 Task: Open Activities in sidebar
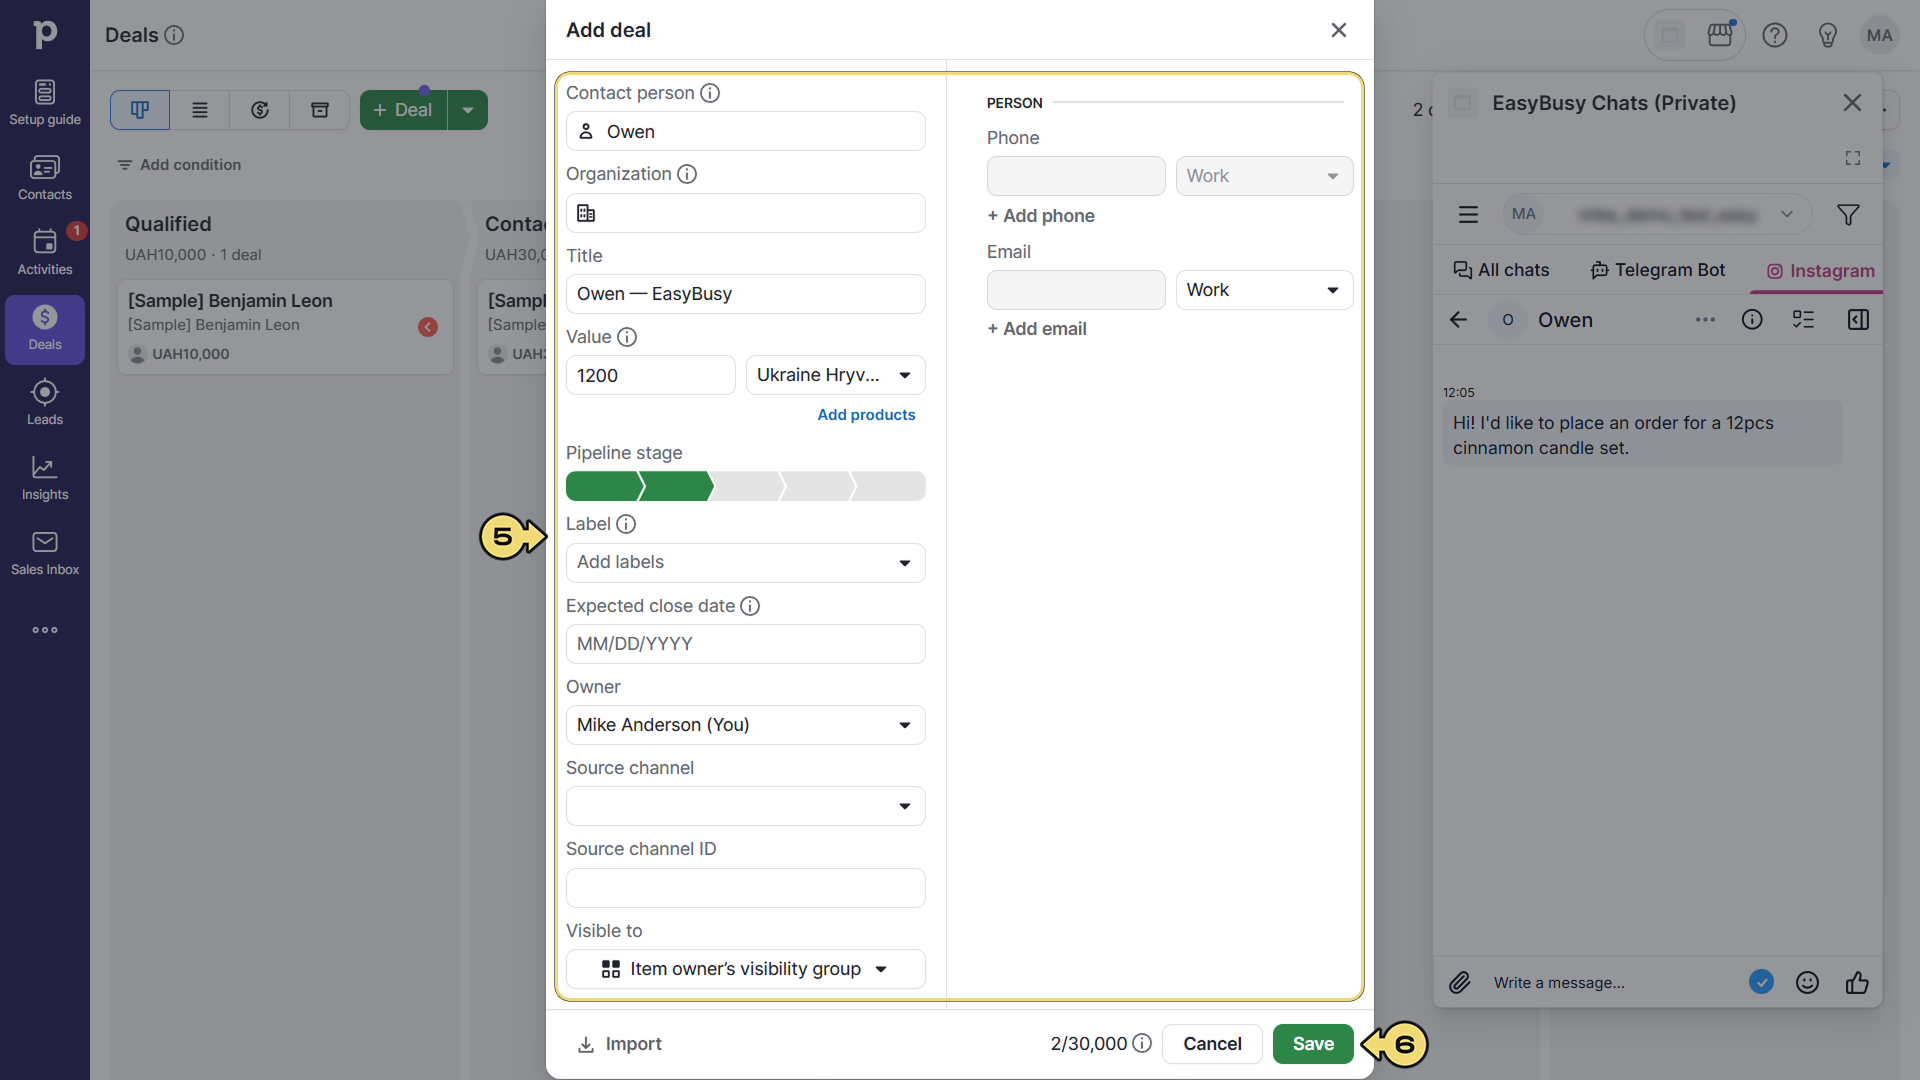point(45,253)
